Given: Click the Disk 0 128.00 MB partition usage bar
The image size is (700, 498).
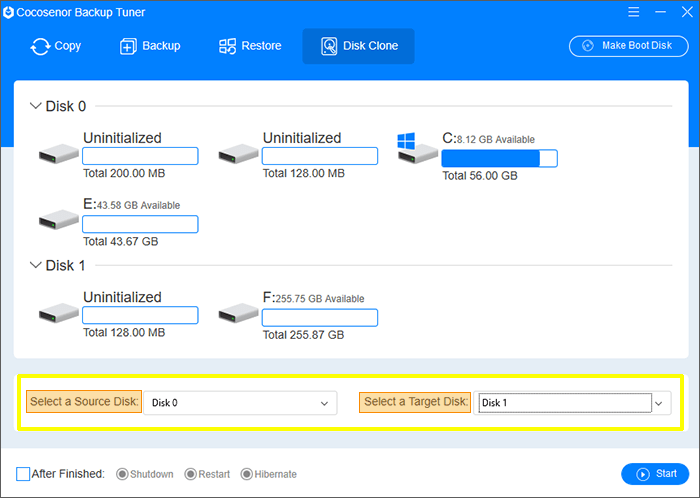Looking at the screenshot, I should pyautogui.click(x=320, y=156).
